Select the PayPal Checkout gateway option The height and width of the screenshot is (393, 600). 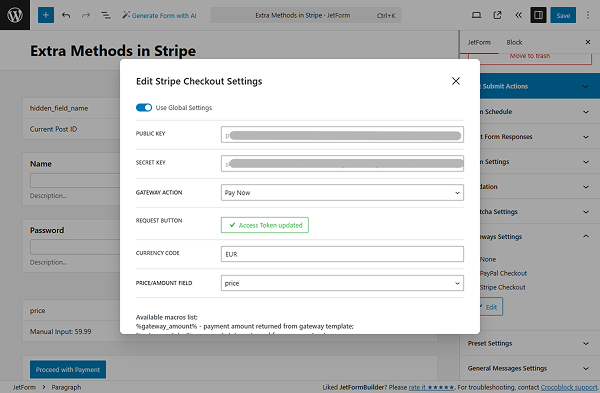[x=503, y=273]
